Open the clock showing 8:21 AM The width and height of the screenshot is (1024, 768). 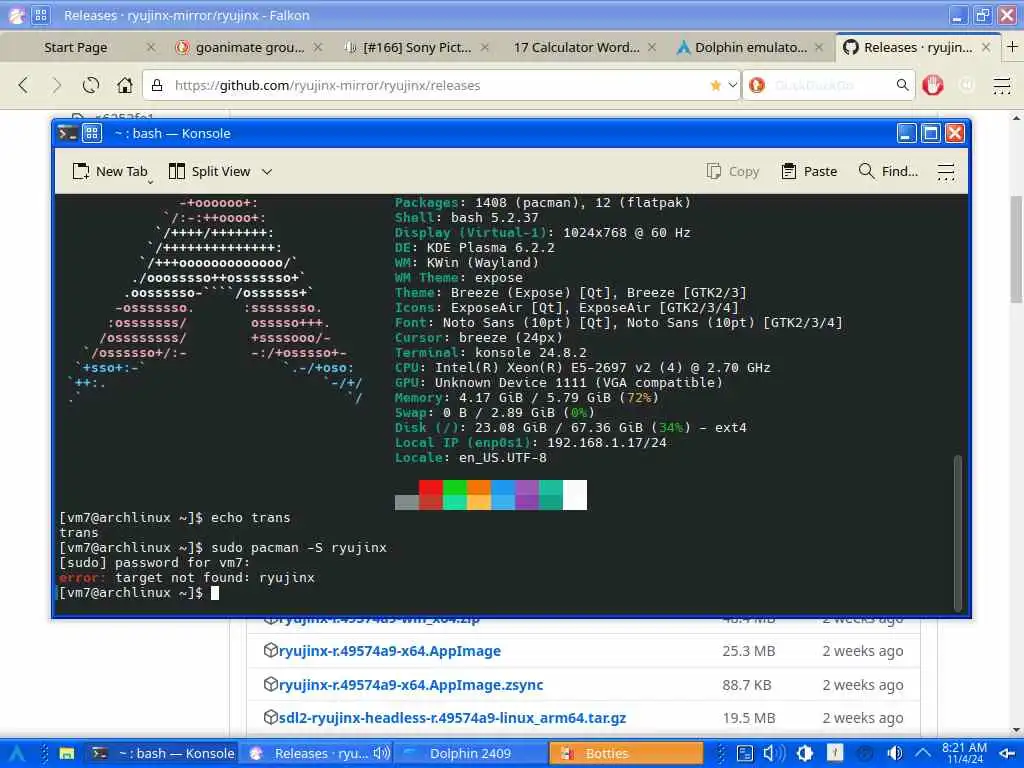965,753
